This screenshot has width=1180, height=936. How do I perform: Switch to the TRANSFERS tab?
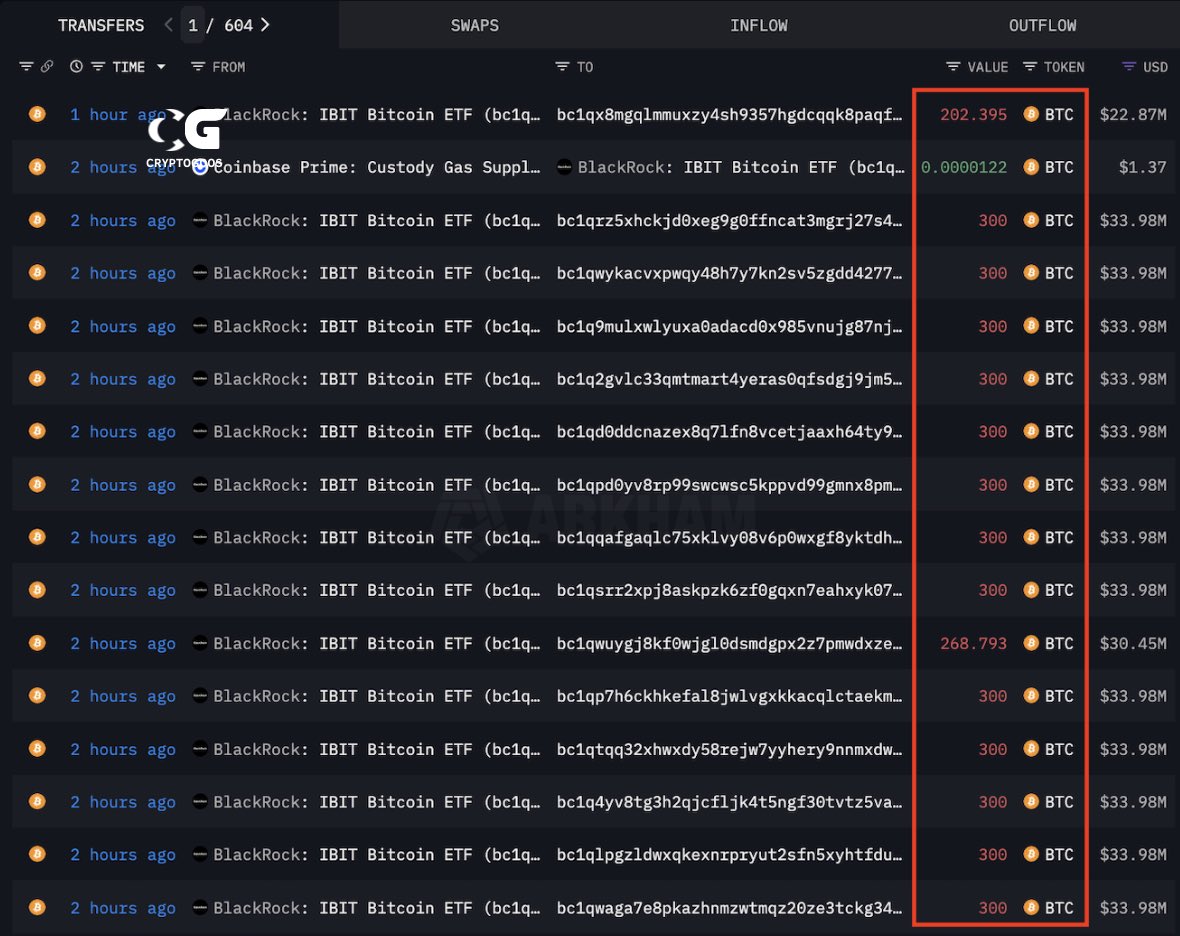pos(101,25)
